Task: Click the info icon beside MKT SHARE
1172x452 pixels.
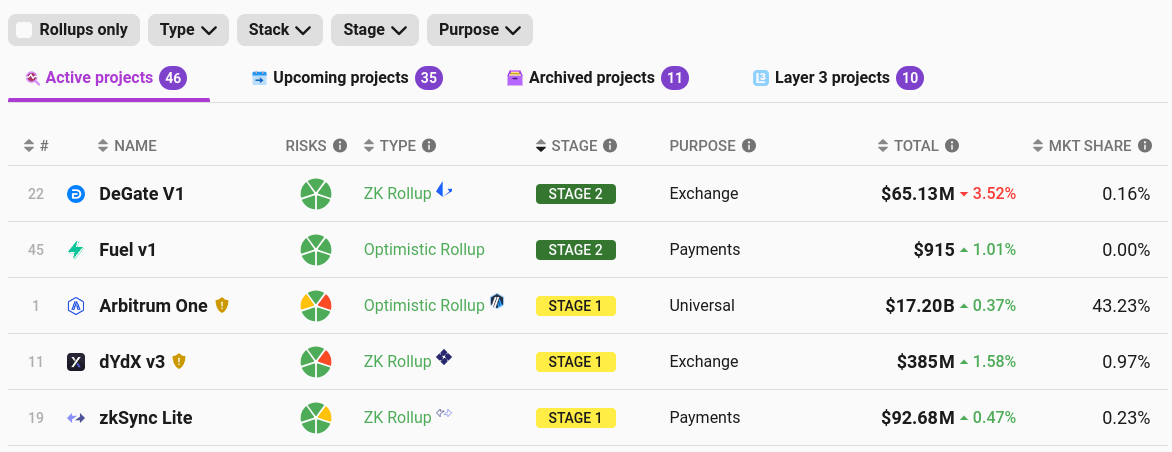Action: tap(1145, 146)
